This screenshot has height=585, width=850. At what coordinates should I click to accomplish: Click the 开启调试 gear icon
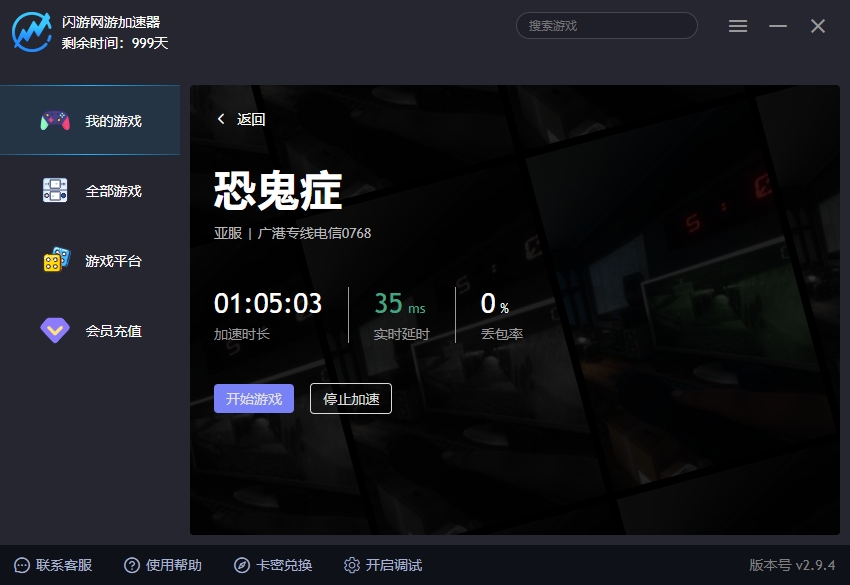(352, 565)
